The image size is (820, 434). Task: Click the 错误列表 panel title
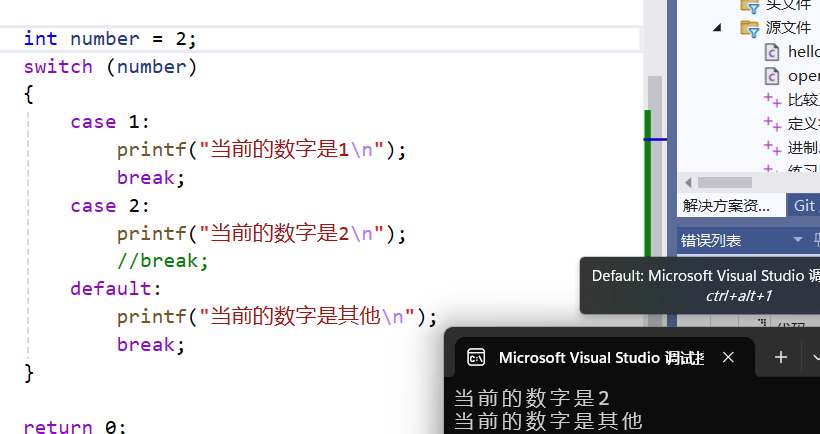[711, 241]
